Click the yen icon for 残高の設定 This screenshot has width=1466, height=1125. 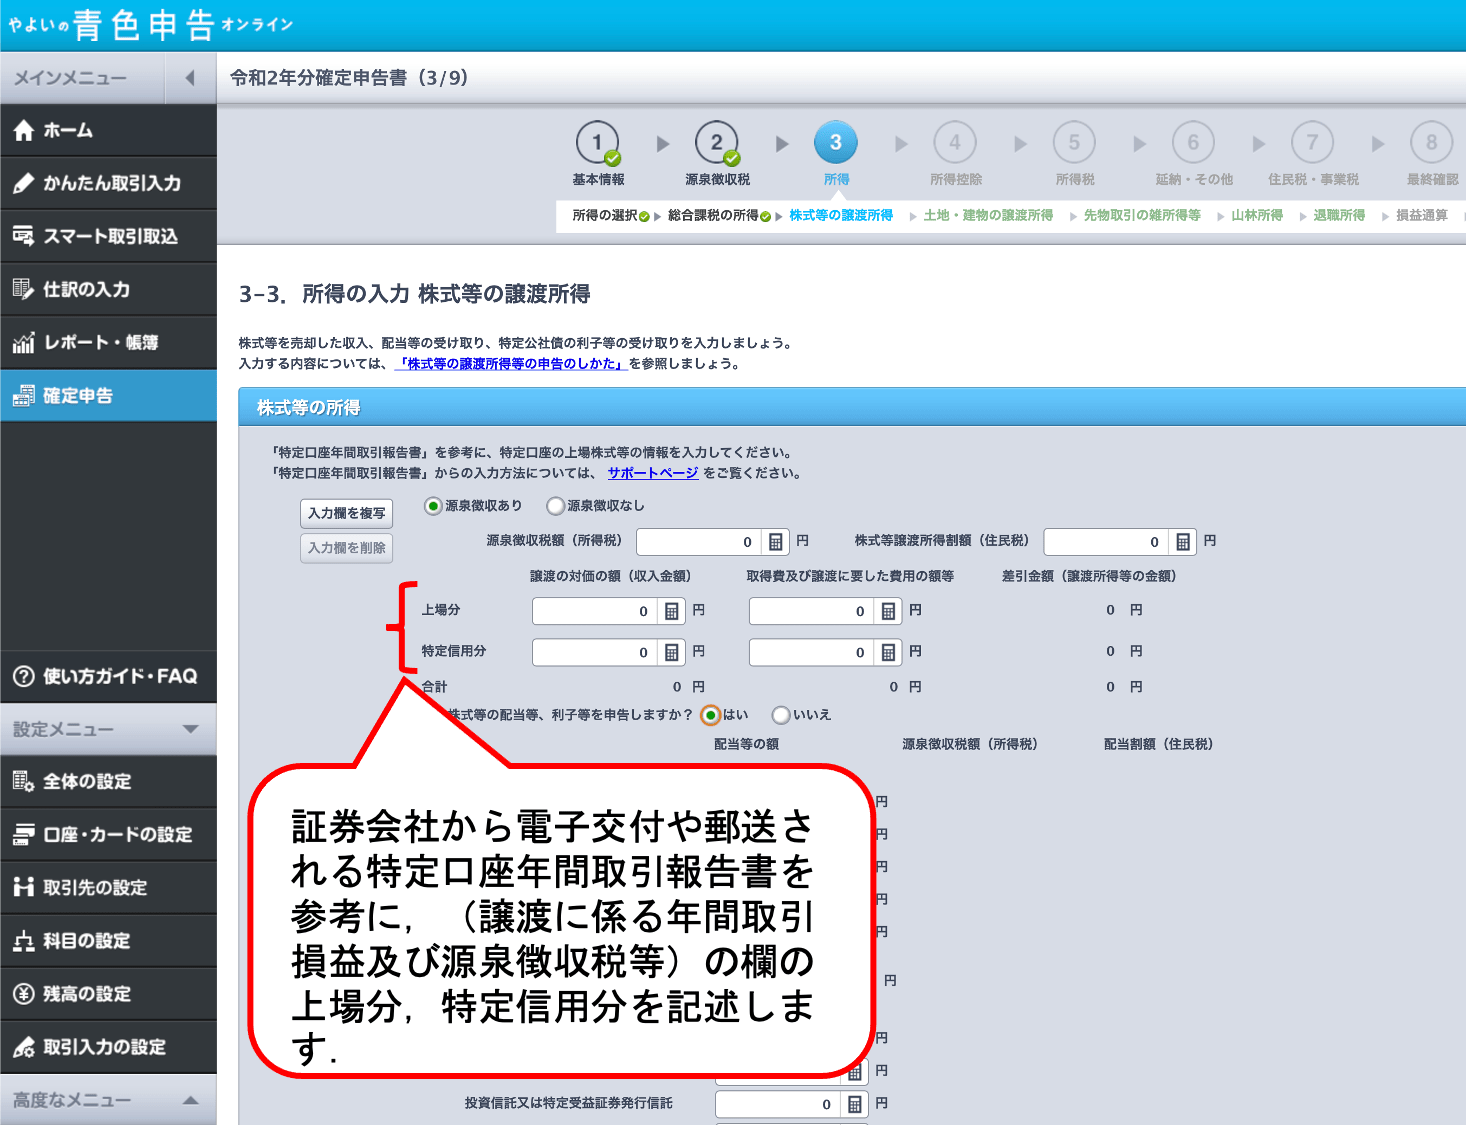23,993
